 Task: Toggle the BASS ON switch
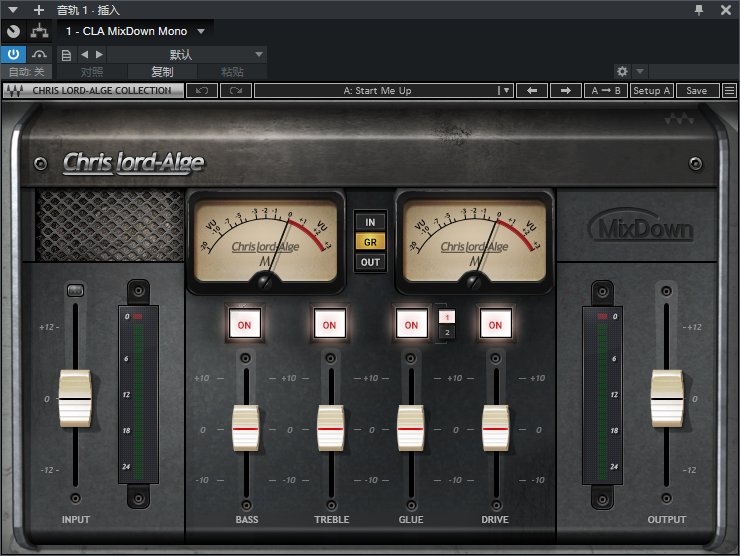[244, 324]
